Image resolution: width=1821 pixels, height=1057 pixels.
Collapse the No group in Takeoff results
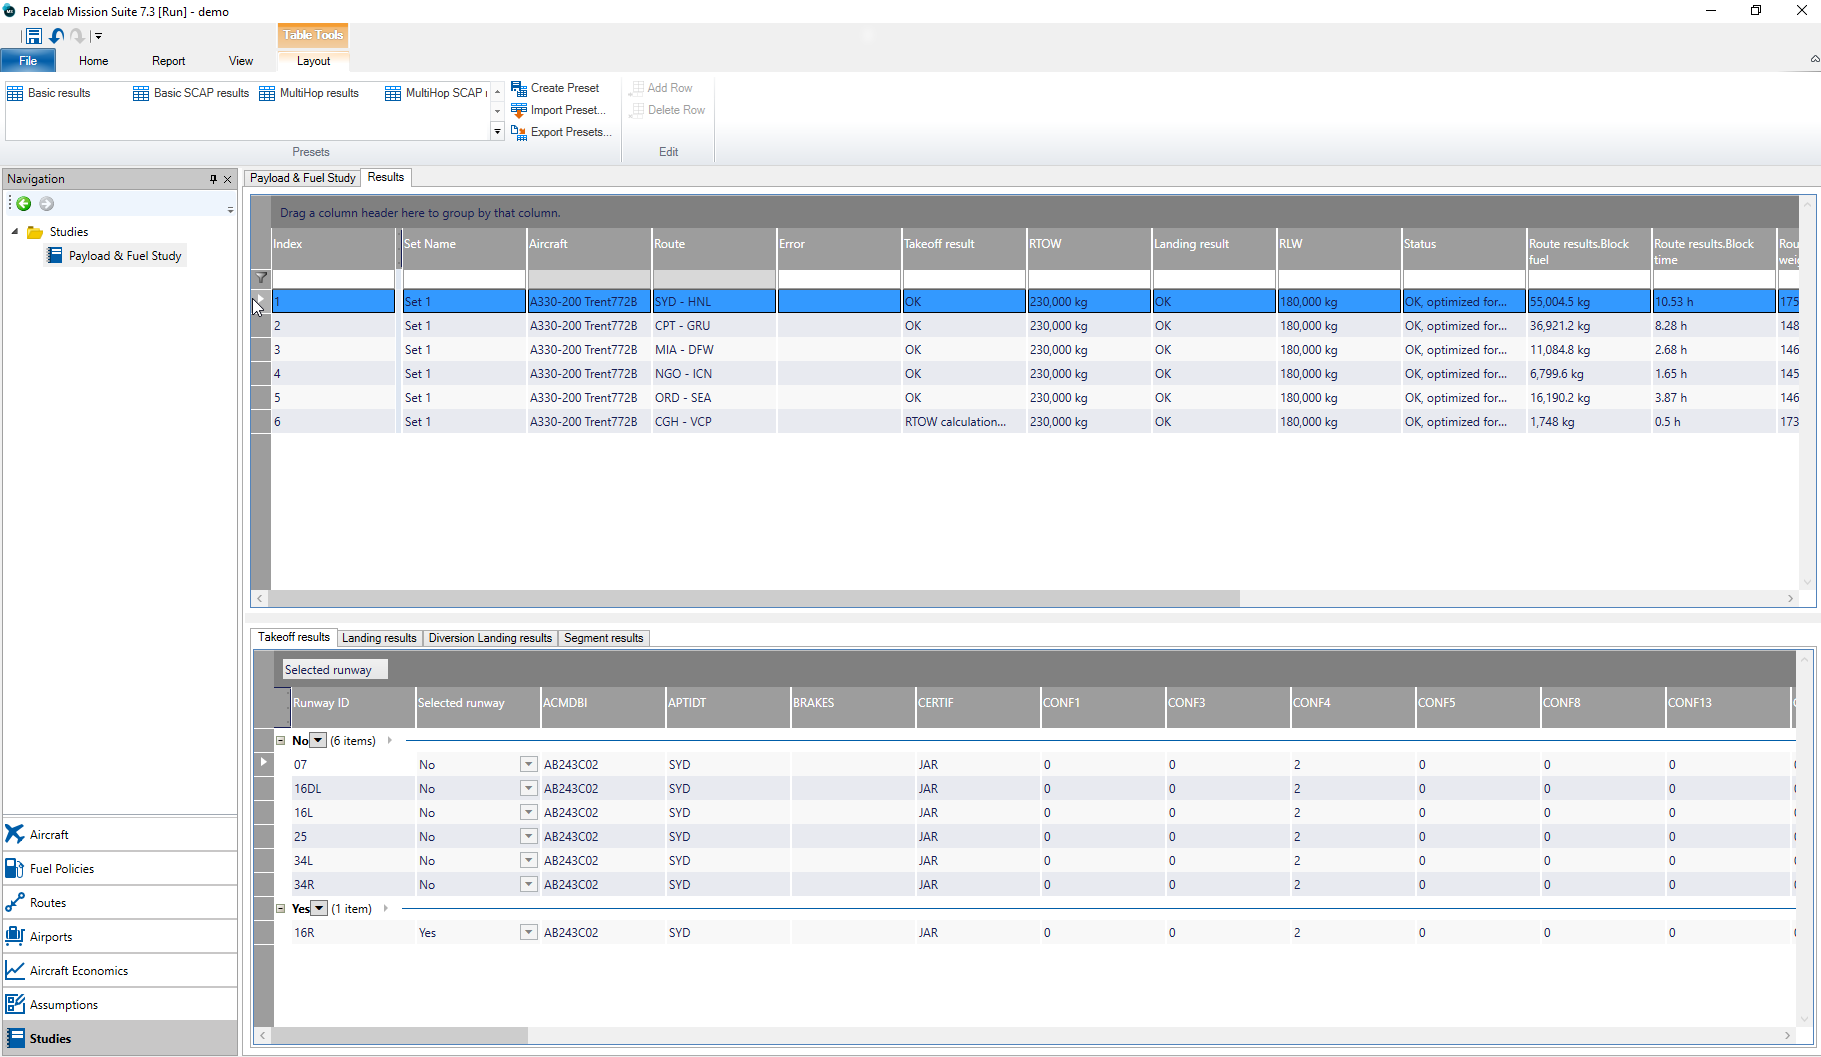(x=280, y=740)
